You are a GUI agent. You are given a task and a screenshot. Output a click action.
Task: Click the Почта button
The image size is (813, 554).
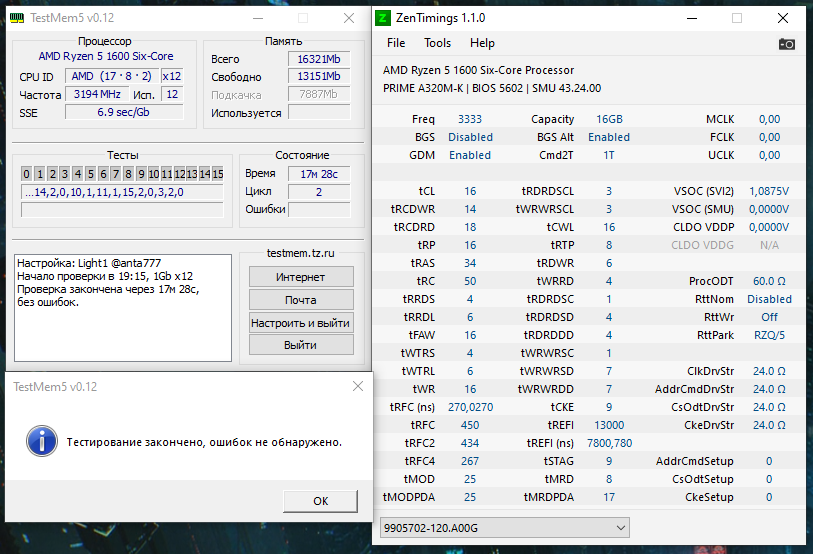pyautogui.click(x=301, y=300)
